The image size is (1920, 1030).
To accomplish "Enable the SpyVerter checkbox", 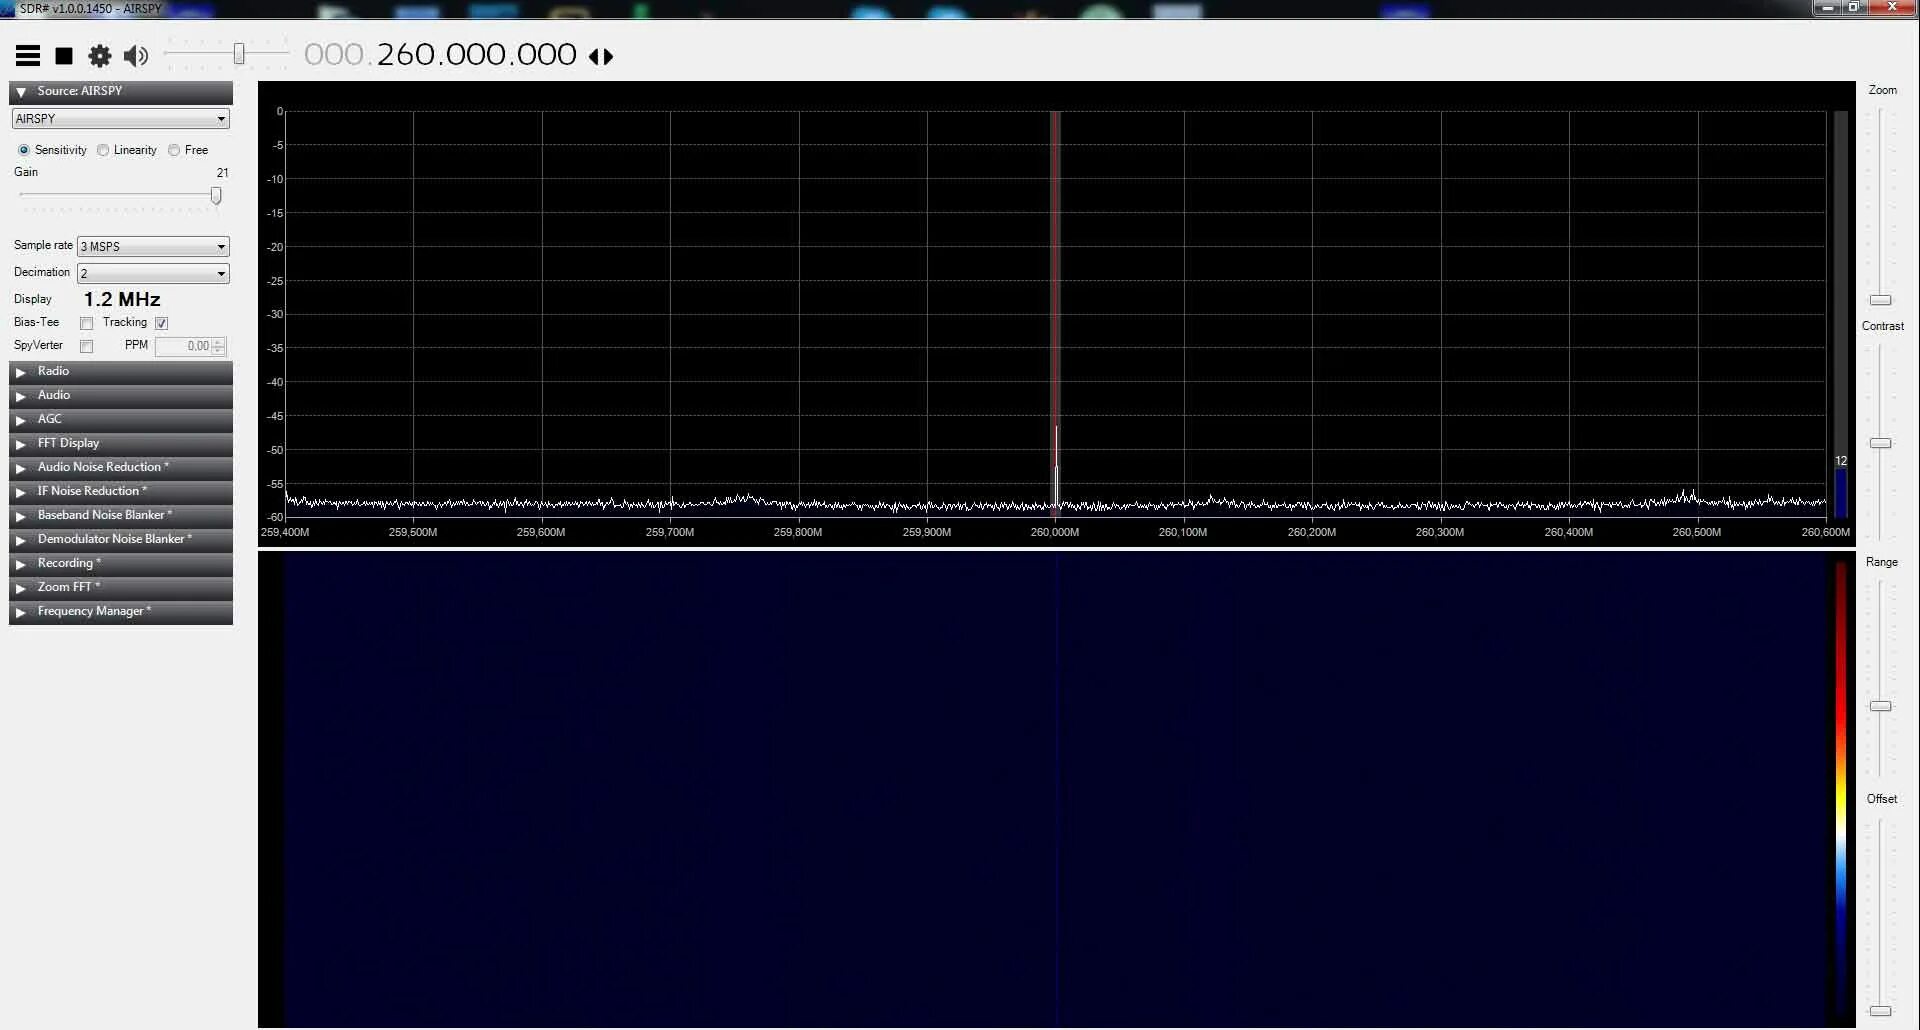I will 87,346.
